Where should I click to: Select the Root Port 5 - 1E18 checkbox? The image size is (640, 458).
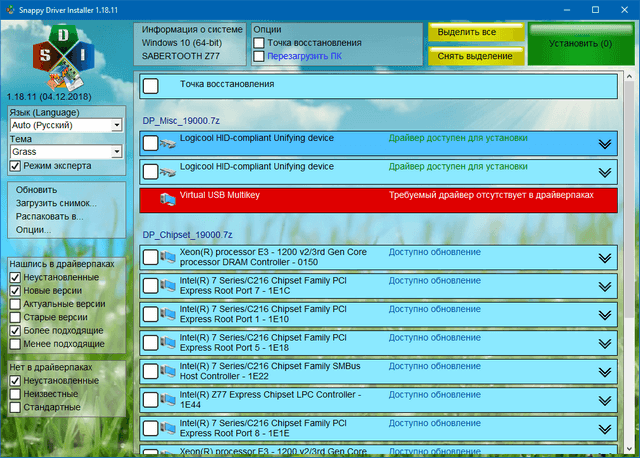coord(151,343)
